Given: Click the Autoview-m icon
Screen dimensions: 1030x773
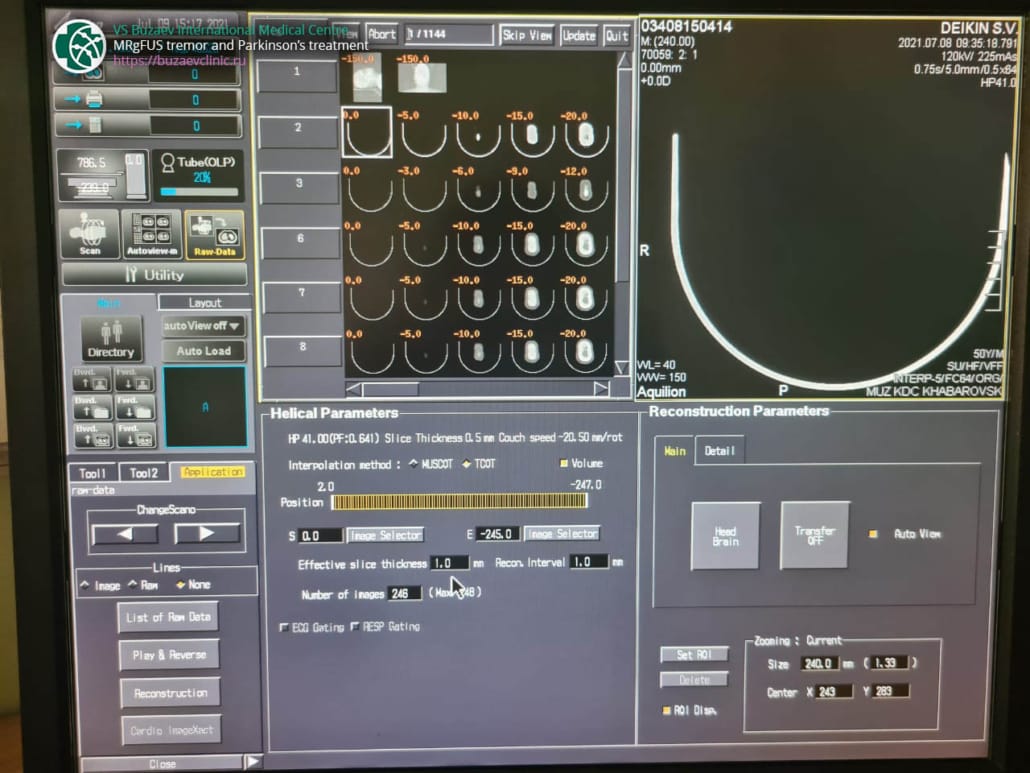Looking at the screenshot, I should (x=152, y=235).
